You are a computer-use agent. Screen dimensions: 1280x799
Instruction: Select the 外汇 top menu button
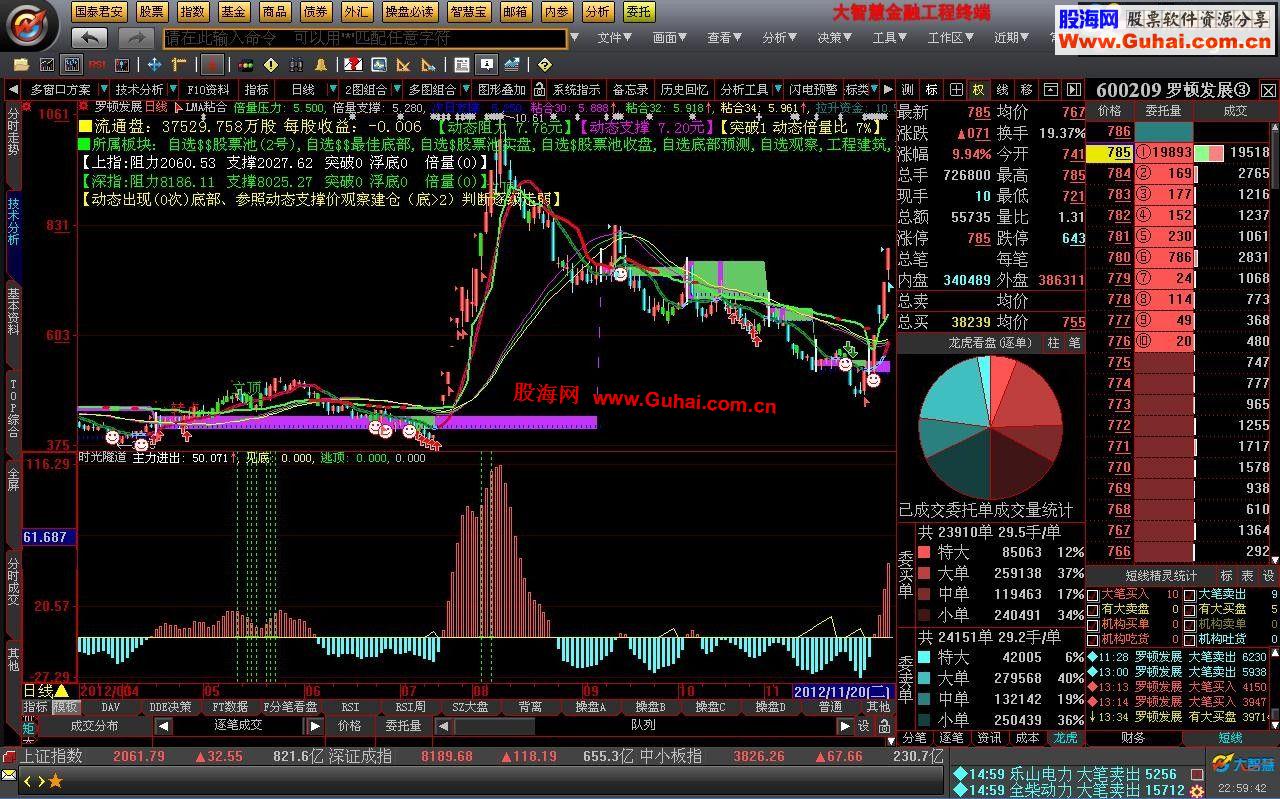355,12
